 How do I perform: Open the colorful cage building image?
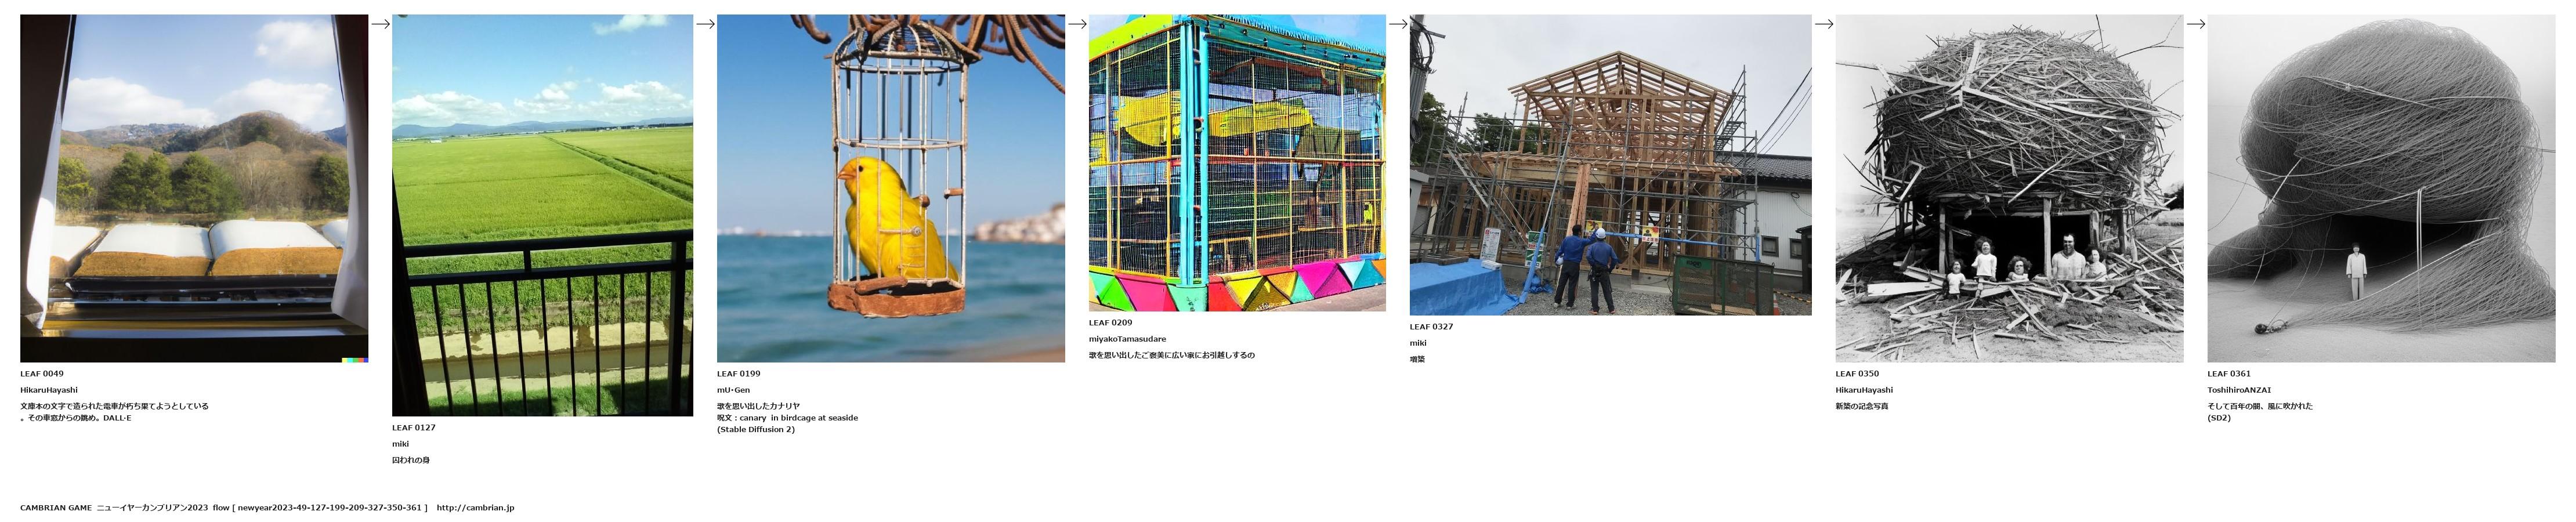(1237, 163)
